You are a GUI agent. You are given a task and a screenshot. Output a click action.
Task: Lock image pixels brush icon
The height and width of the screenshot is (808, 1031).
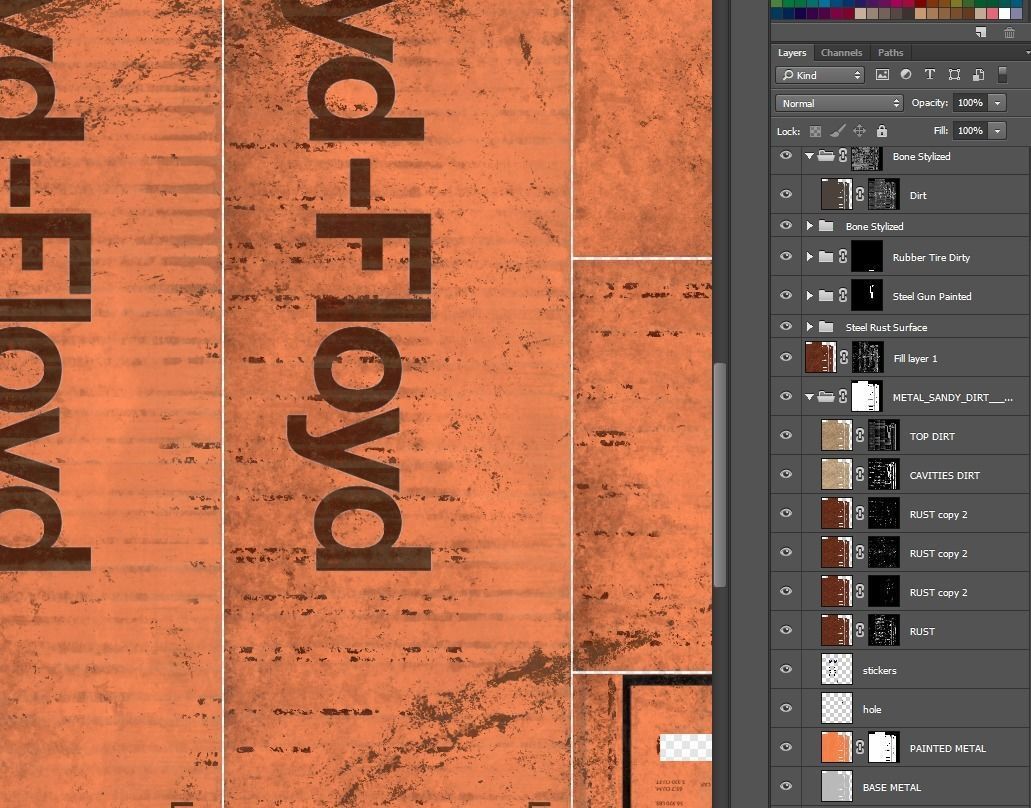click(837, 131)
